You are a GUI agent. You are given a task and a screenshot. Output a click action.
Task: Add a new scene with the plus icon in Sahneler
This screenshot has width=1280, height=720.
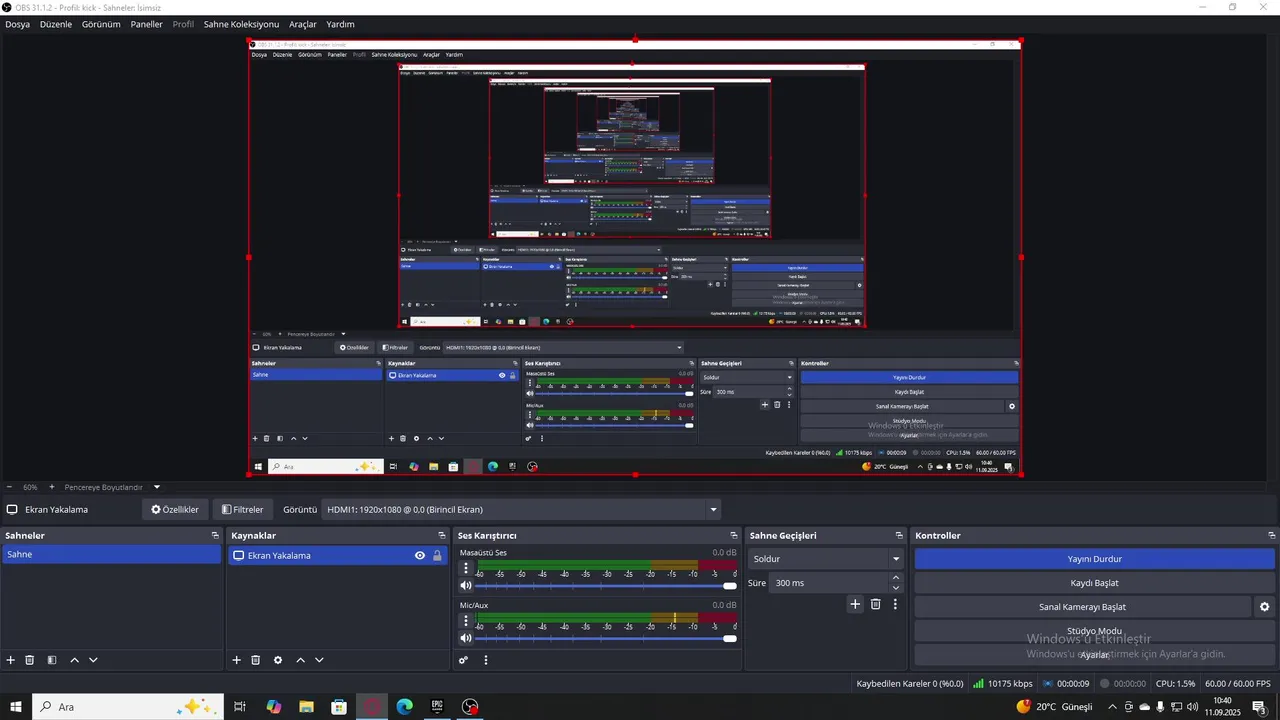point(11,660)
